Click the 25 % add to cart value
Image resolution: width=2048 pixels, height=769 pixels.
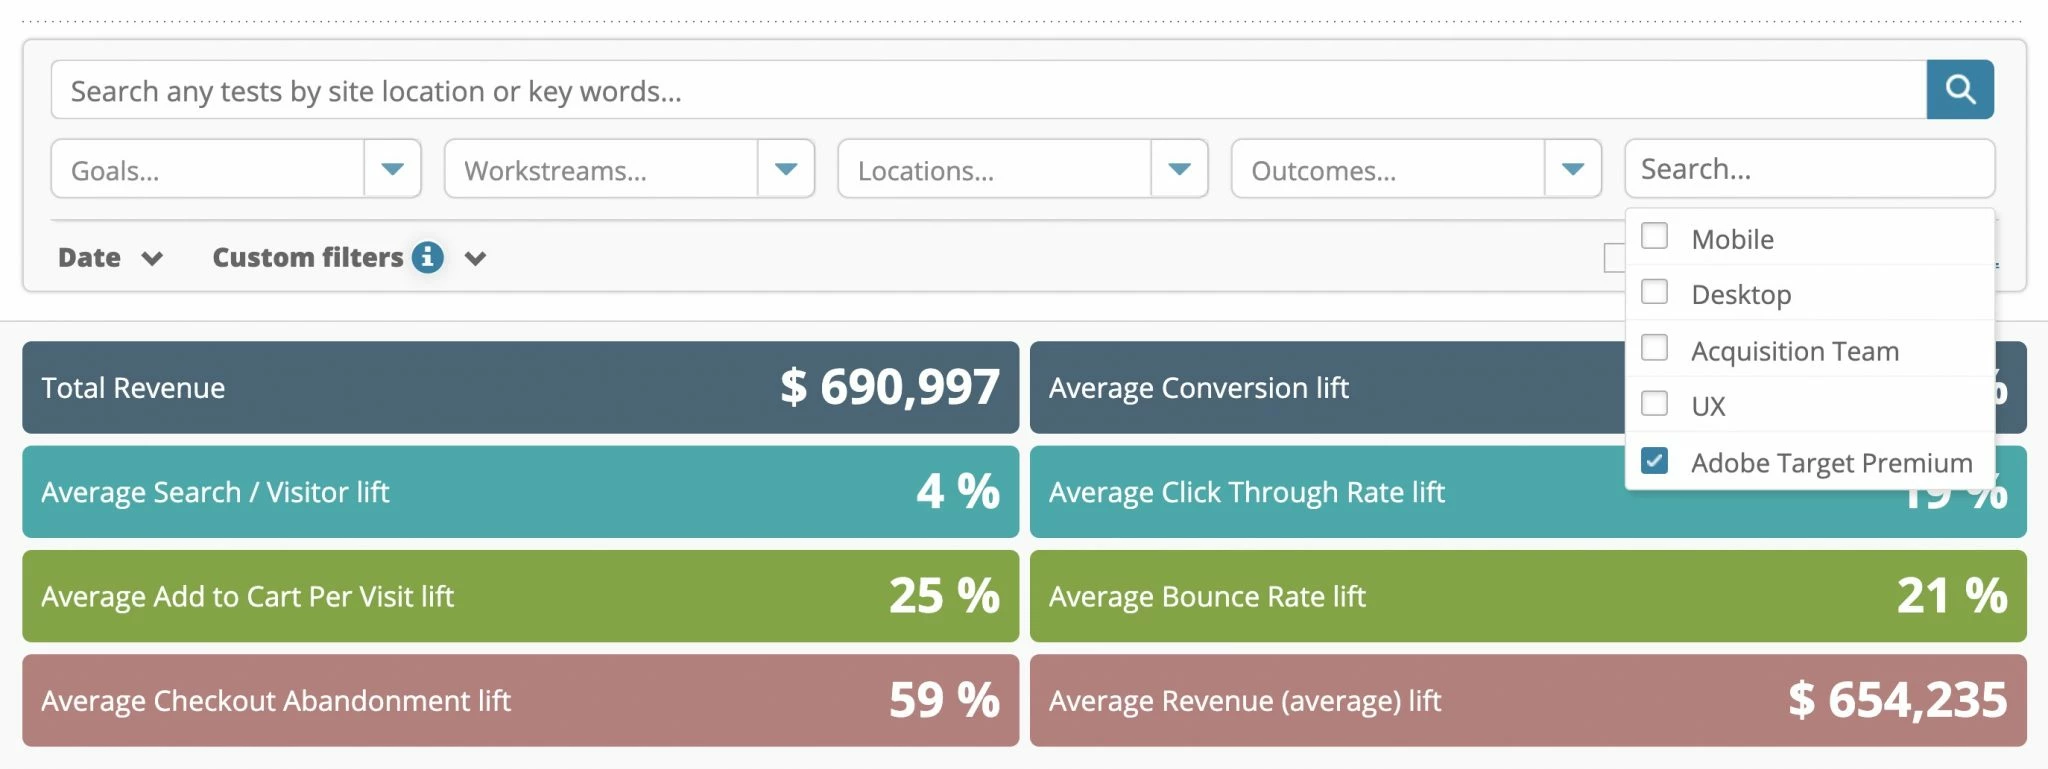click(944, 596)
